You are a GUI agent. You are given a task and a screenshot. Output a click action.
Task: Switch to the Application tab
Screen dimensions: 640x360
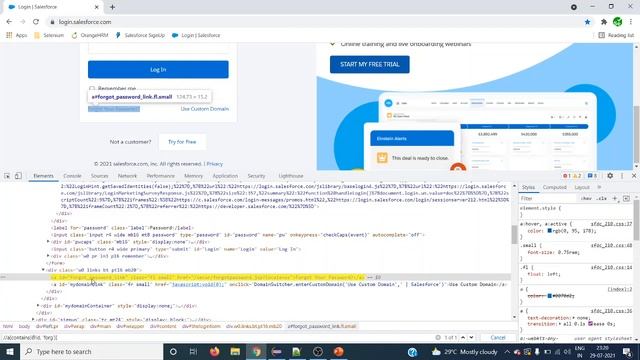pos(225,176)
